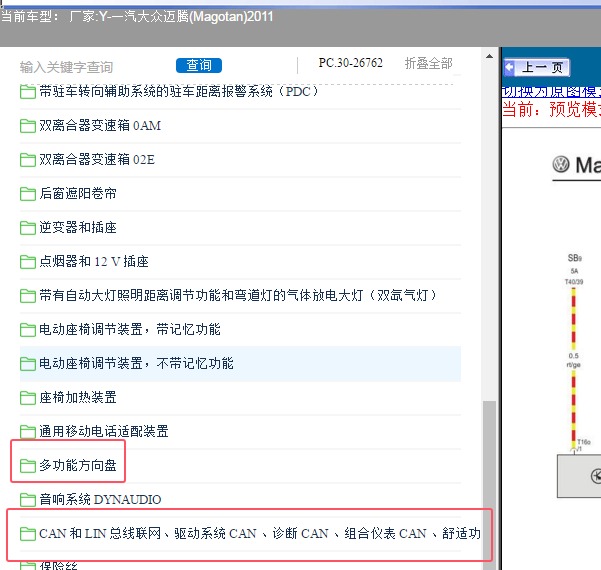Click the scroll-up arrow of the list scrollbar
Viewport: 601px width, 570px height.
489,57
